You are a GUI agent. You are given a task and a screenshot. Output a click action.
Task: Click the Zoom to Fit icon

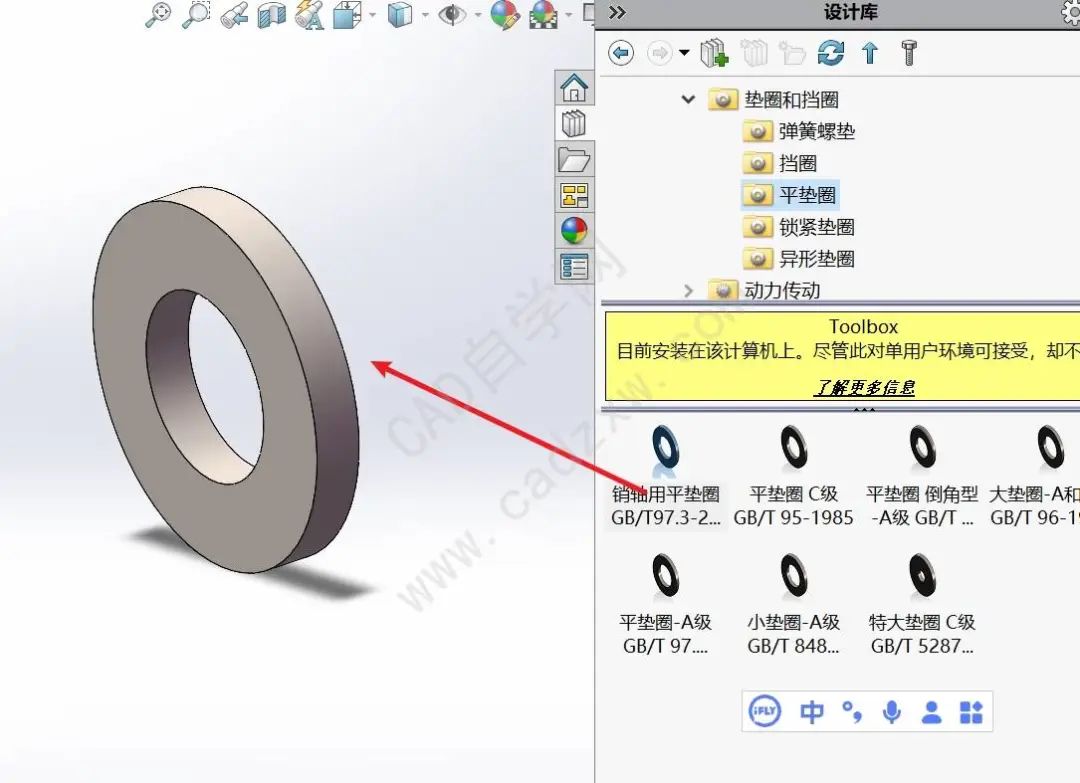pyautogui.click(x=158, y=14)
